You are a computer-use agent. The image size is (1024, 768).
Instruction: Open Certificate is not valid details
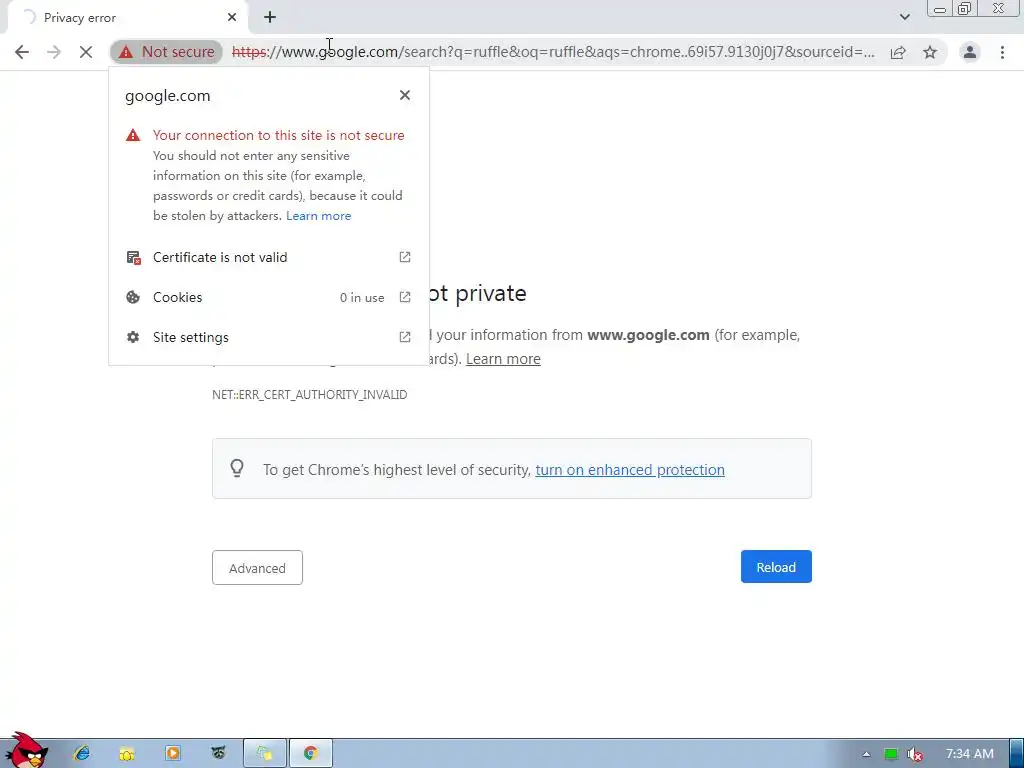[x=269, y=257]
